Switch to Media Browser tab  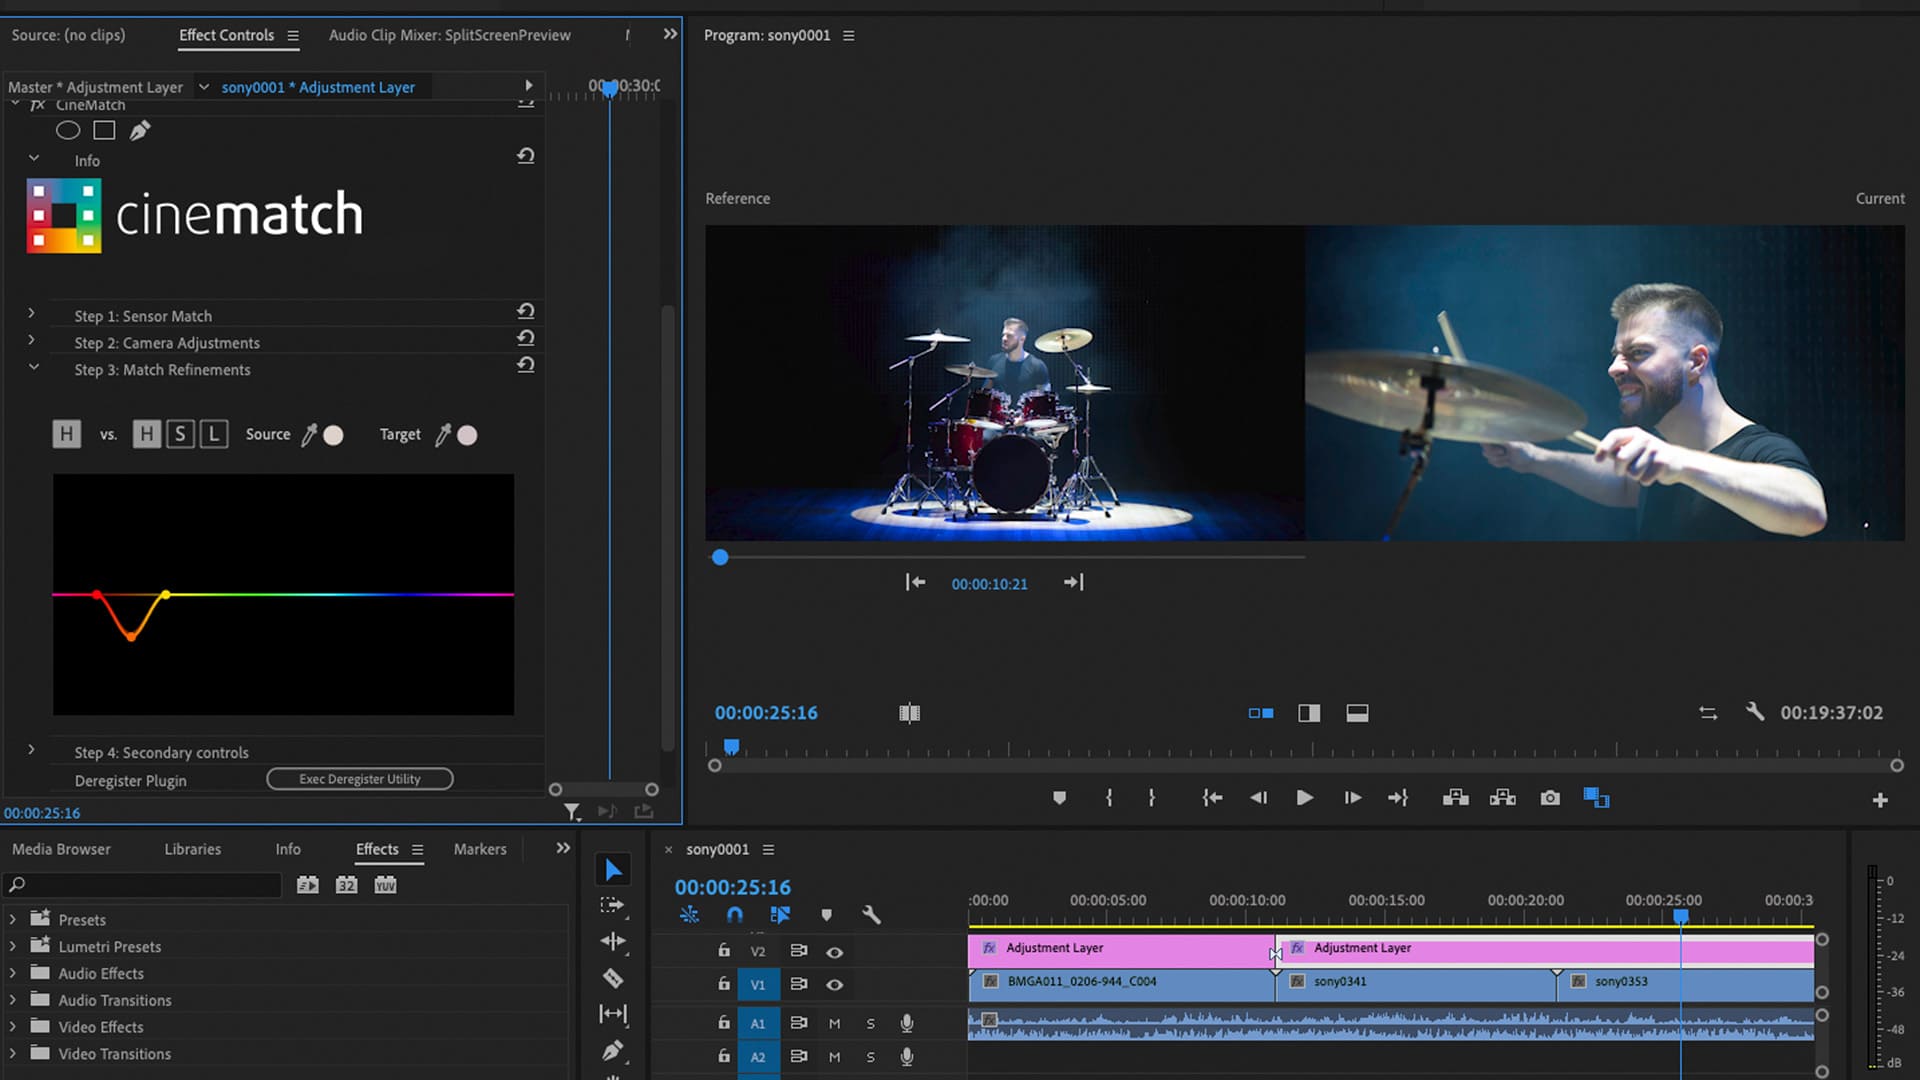[x=61, y=849]
